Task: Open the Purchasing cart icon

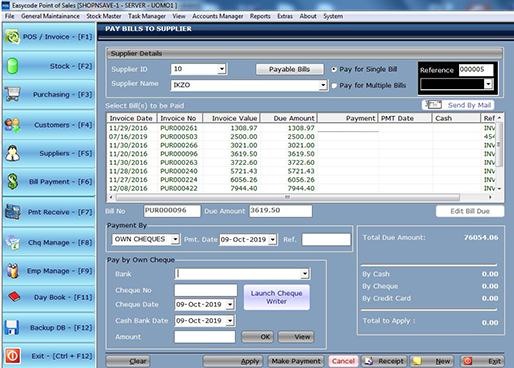Action: [13, 94]
